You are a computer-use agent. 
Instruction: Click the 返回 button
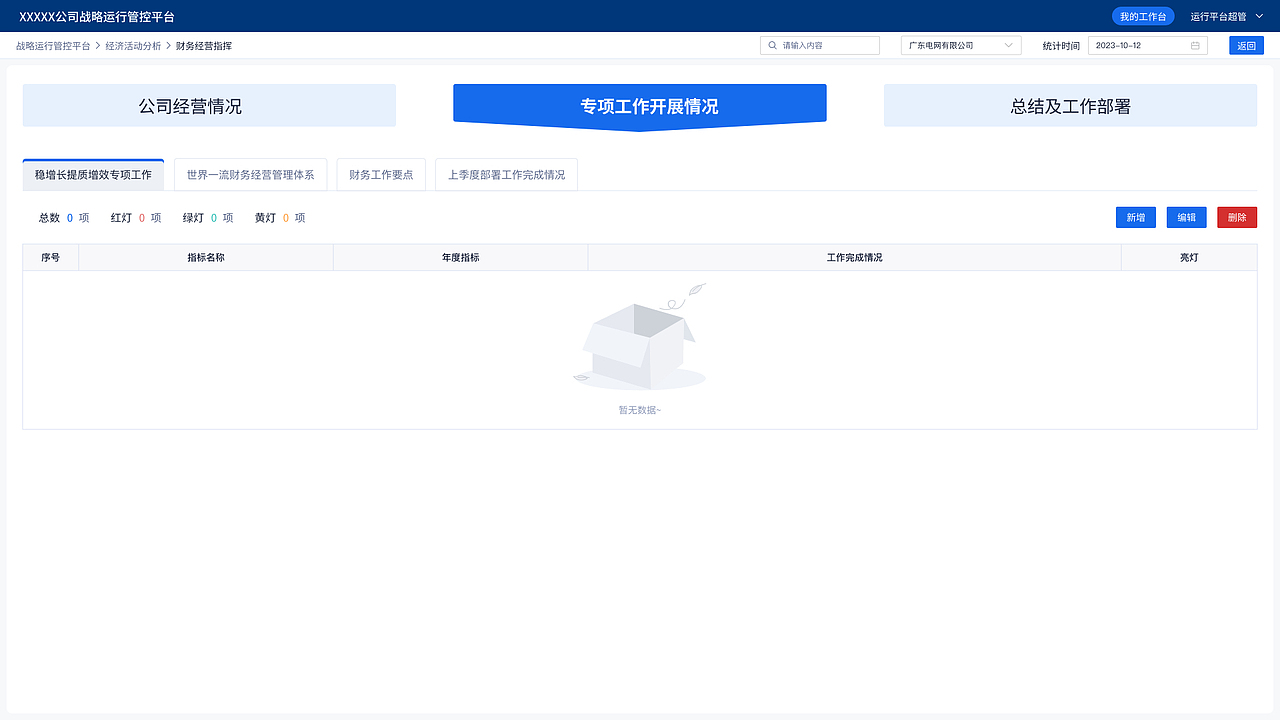click(1246, 45)
